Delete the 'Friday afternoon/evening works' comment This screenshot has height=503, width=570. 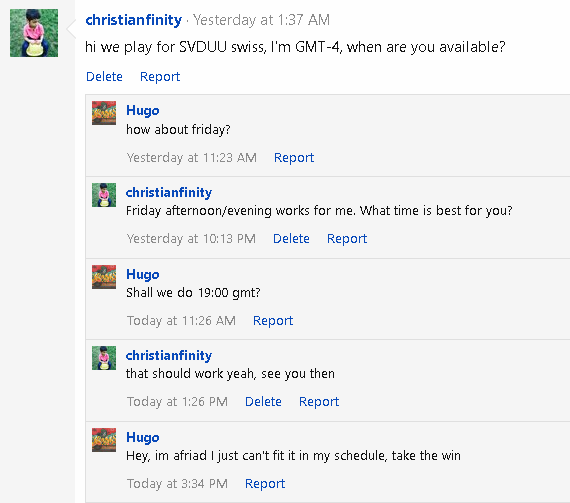[291, 239]
